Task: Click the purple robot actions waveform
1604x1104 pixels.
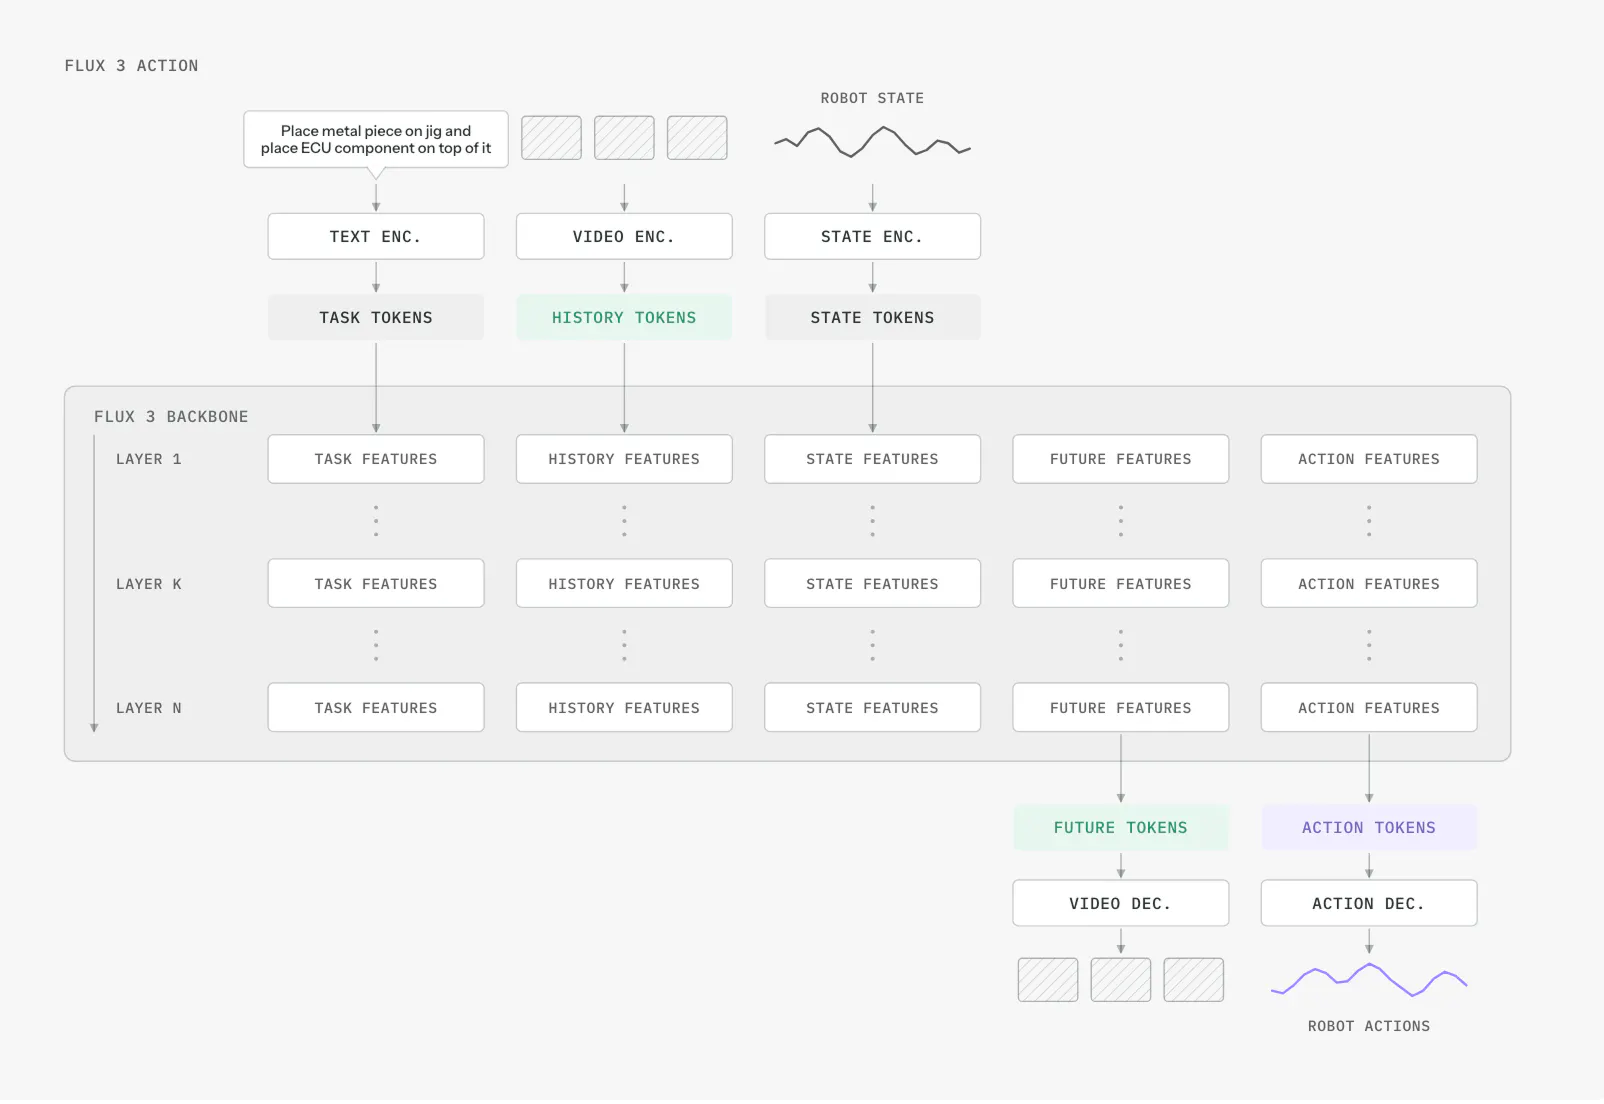Action: coord(1369,980)
